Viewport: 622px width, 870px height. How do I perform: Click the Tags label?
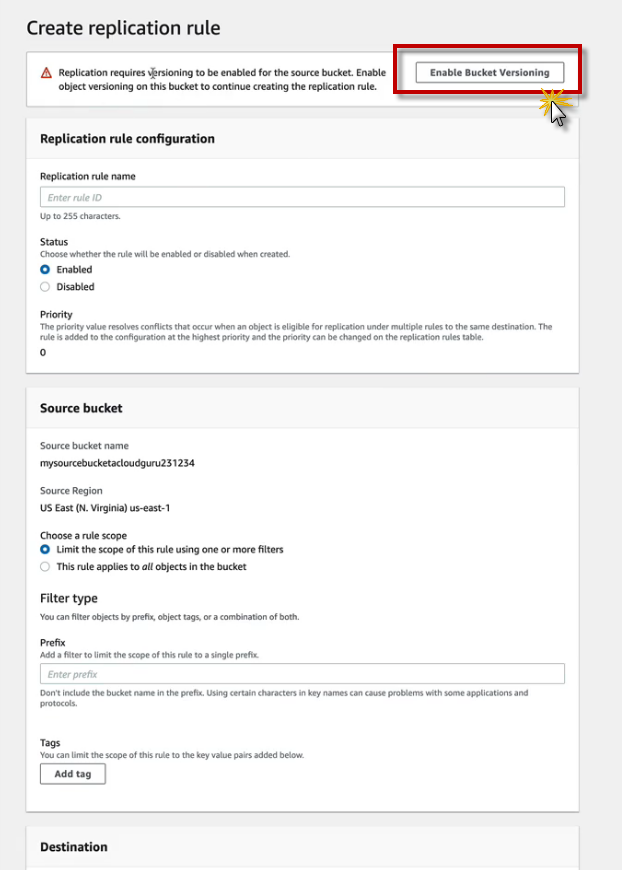(50, 743)
